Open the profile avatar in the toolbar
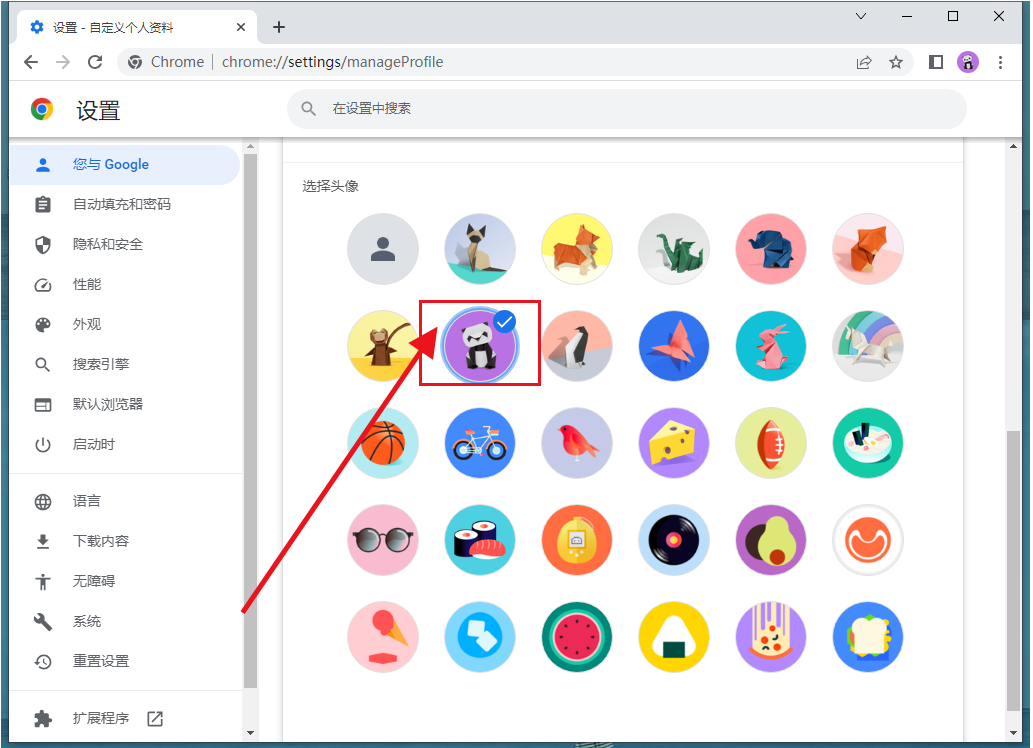This screenshot has width=1033, height=748. tap(968, 62)
